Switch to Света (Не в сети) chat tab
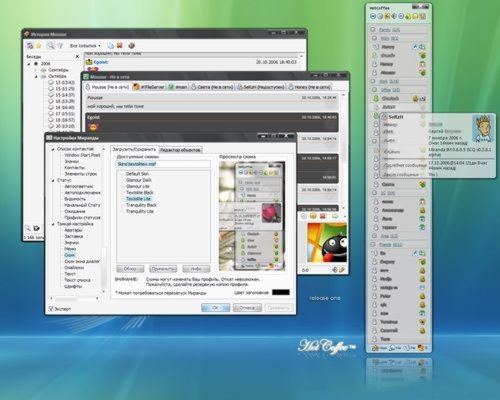 click(211, 87)
